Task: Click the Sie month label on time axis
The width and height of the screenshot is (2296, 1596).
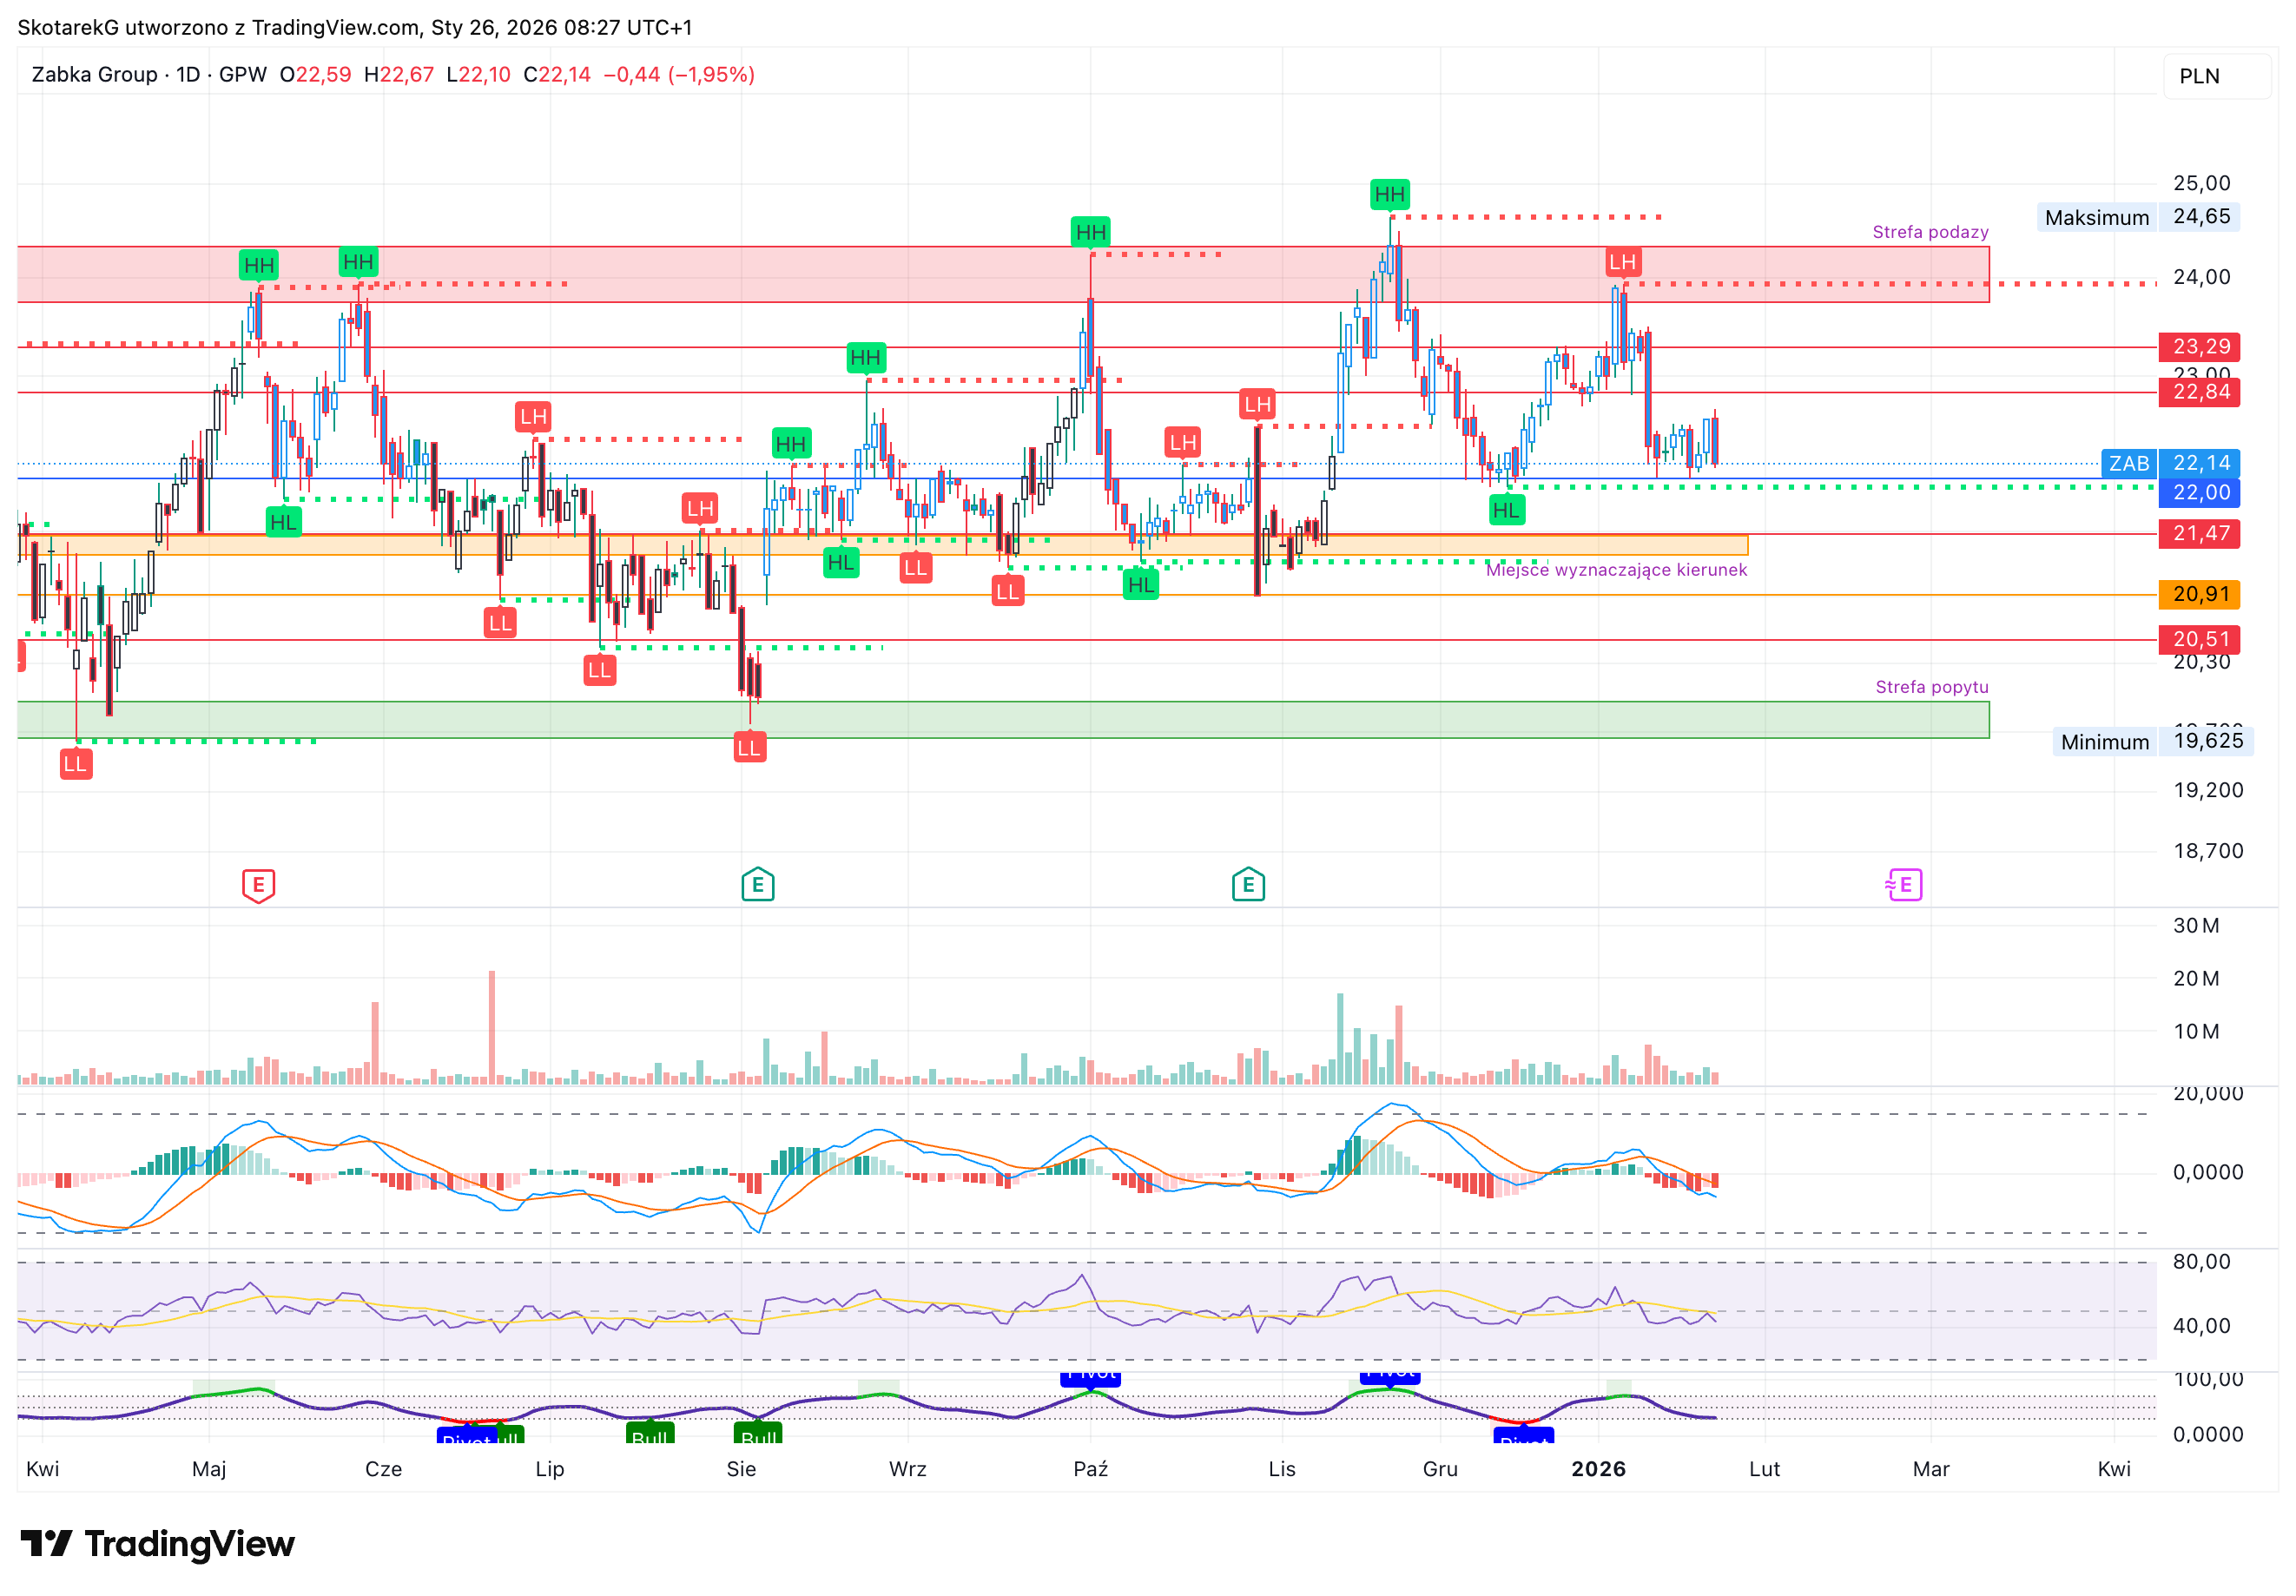Action: [741, 1469]
